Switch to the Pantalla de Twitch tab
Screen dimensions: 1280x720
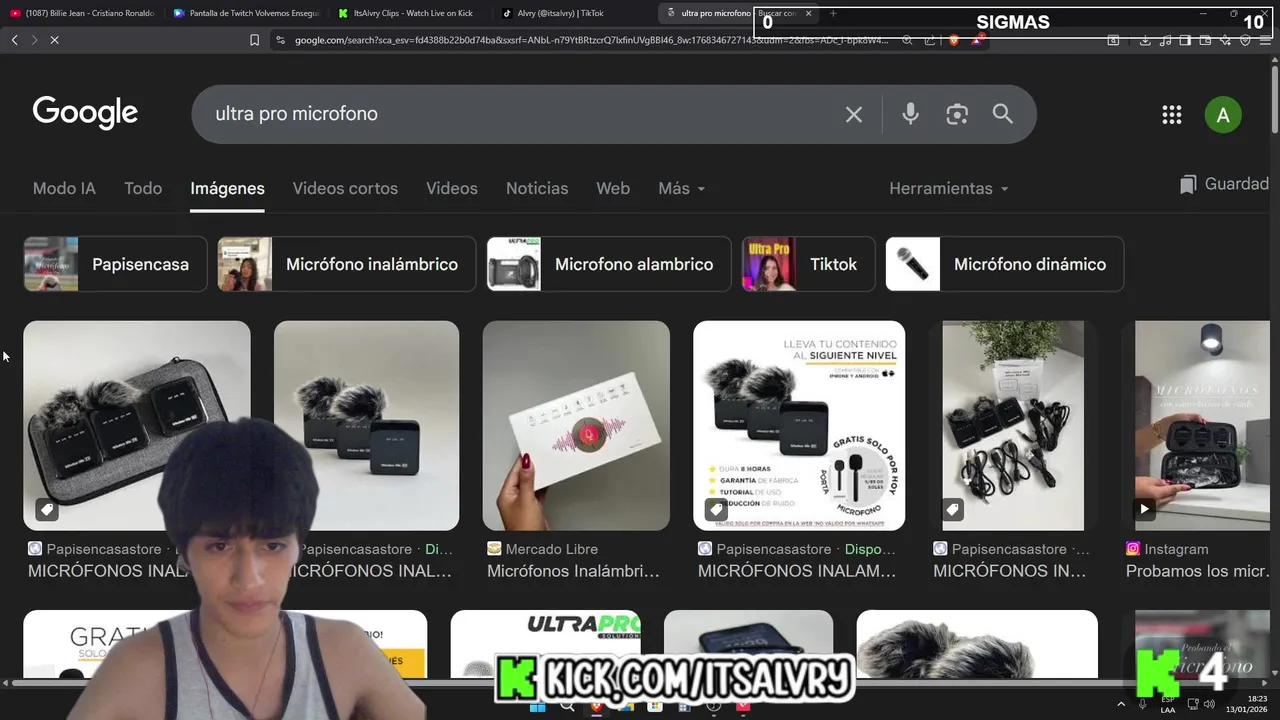tap(245, 13)
